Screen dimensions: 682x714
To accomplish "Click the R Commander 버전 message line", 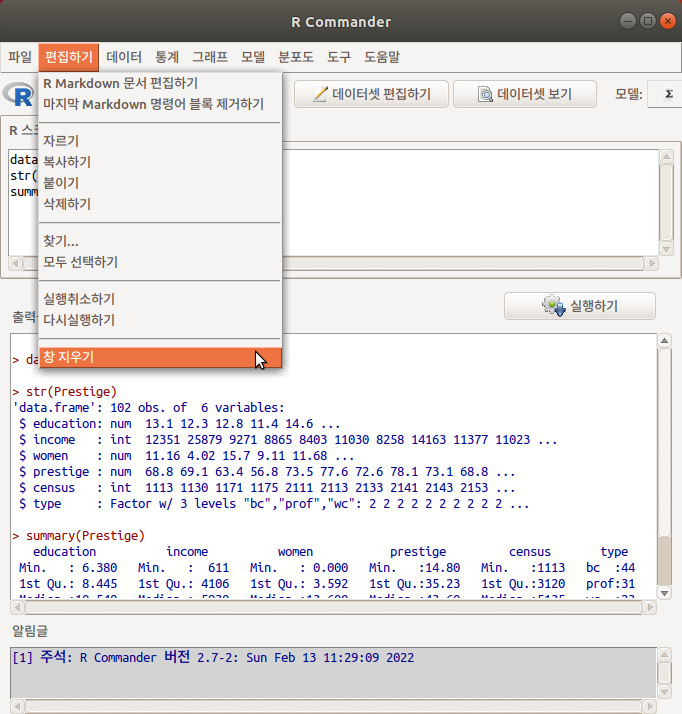I will click(x=214, y=658).
